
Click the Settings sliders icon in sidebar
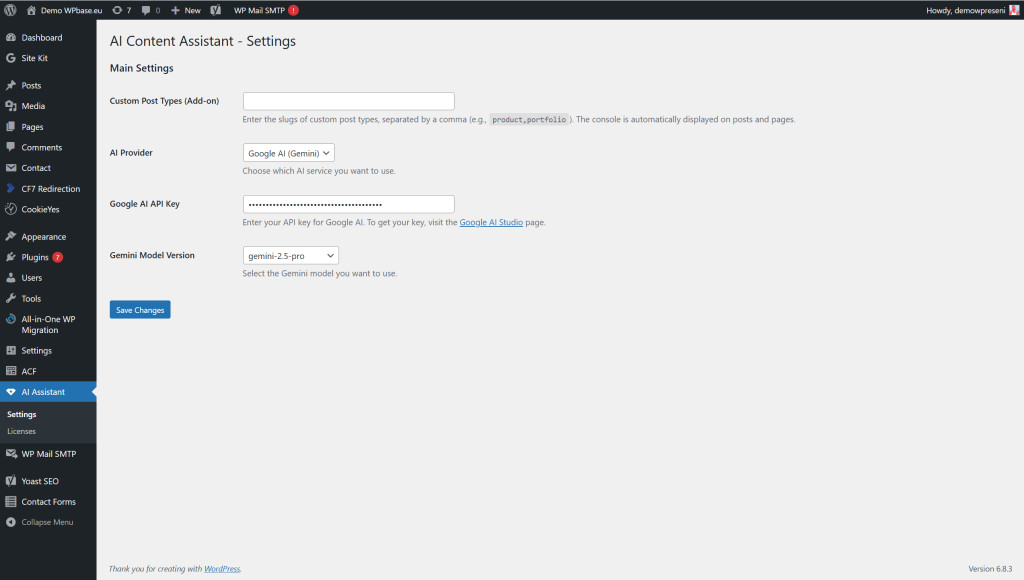coord(10,351)
